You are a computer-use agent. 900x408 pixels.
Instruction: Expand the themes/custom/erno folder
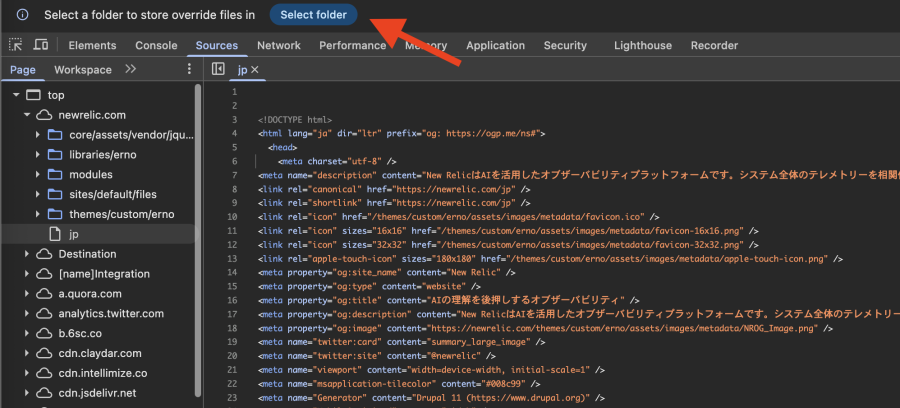[x=38, y=215]
